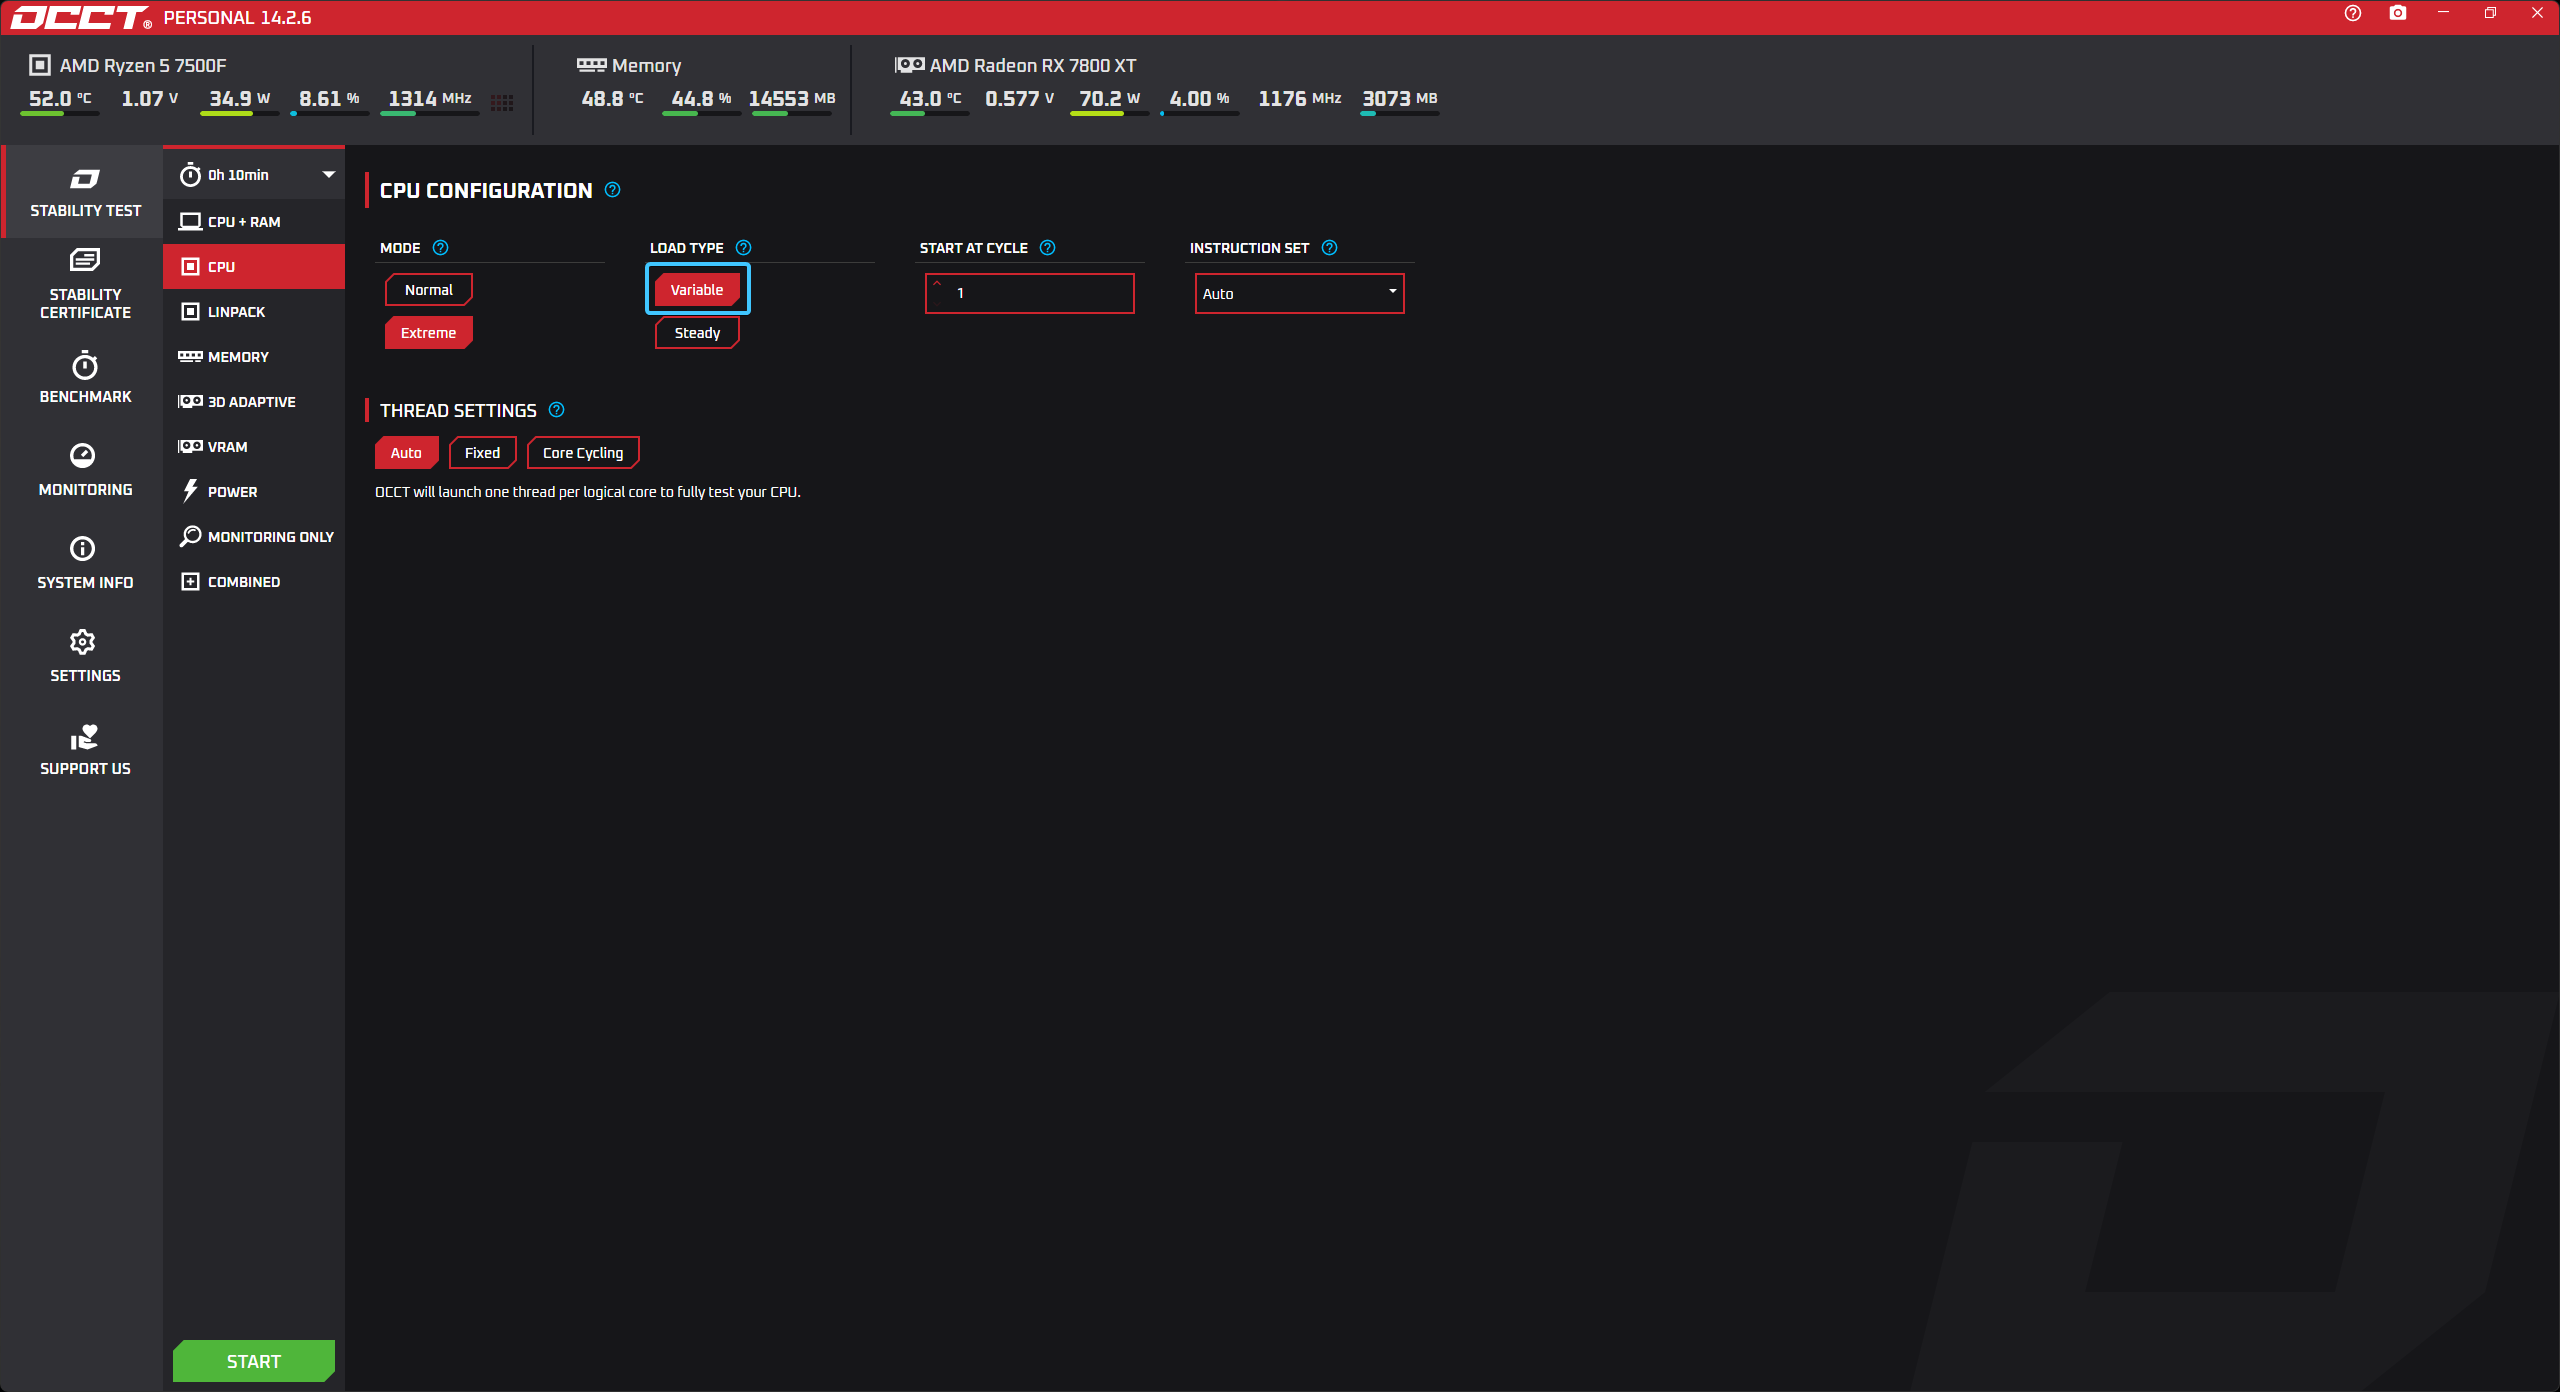This screenshot has width=2560, height=1392.
Task: Click the Support Us heart icon
Action: pyautogui.click(x=84, y=737)
